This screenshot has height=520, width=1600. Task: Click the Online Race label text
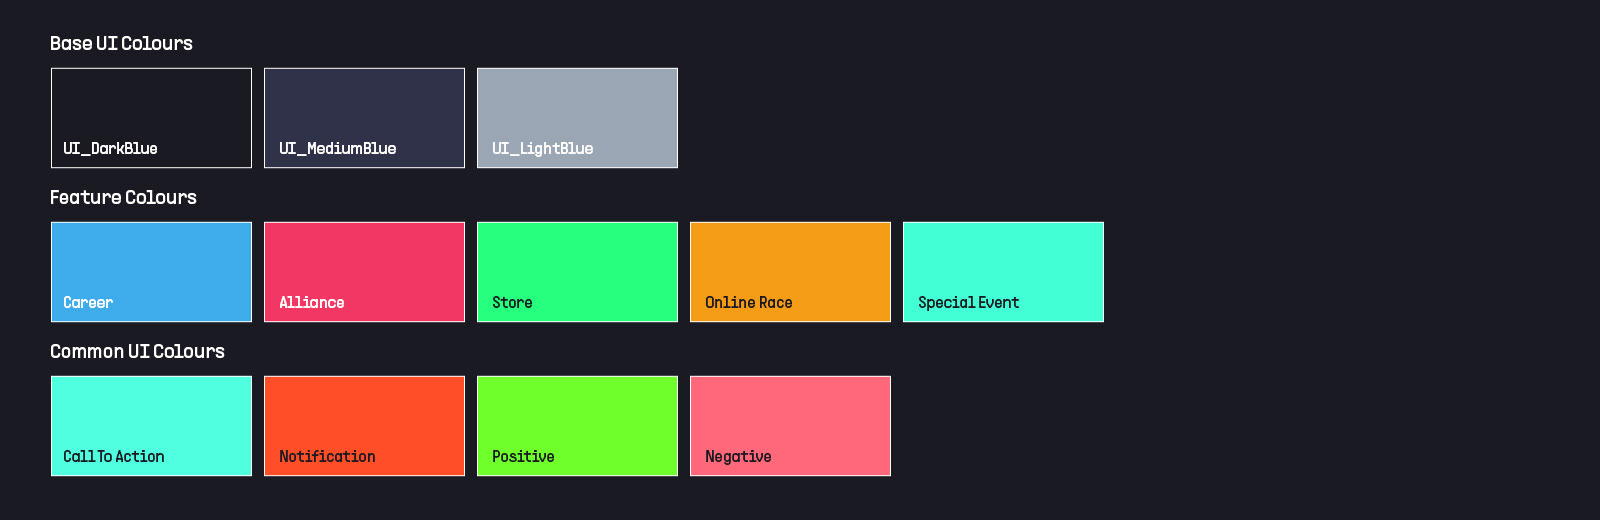click(748, 302)
